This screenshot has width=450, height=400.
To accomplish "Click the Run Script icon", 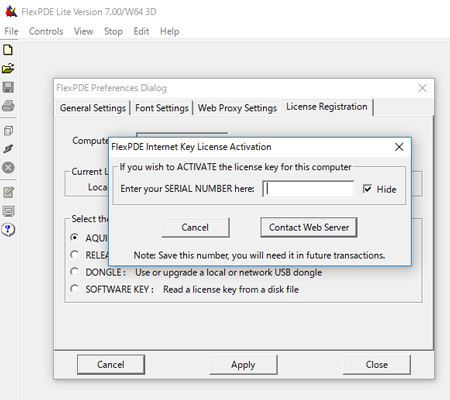I will click(x=8, y=149).
